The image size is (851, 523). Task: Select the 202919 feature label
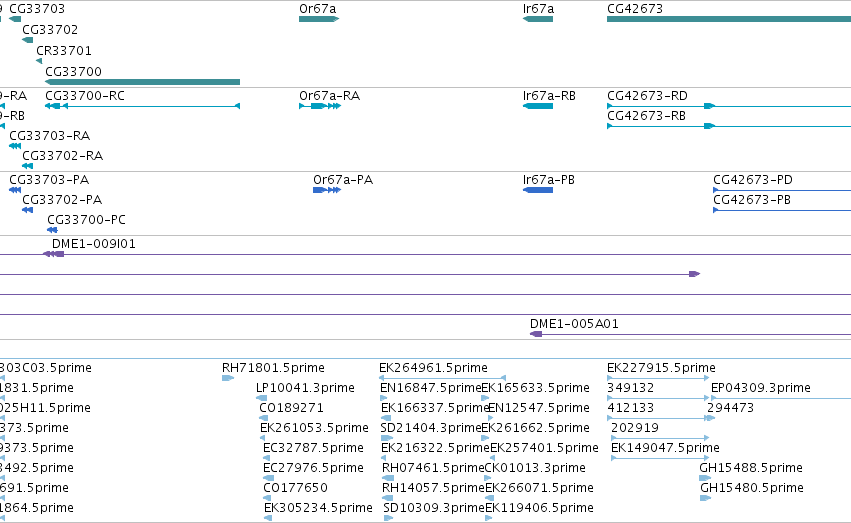[x=635, y=428]
